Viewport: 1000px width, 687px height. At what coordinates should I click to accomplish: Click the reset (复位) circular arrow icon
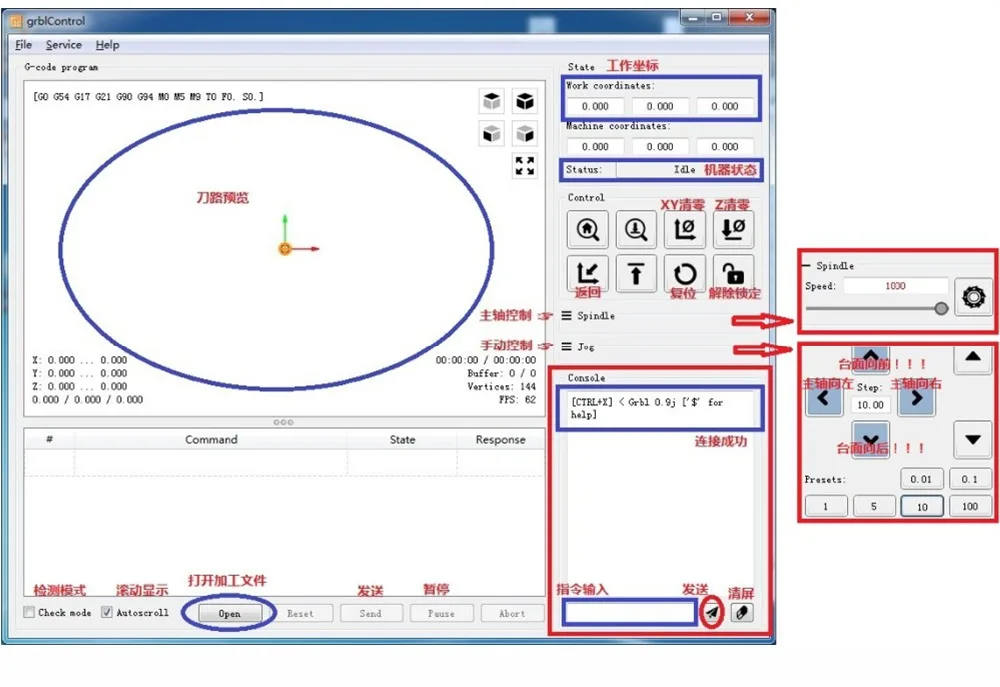(684, 274)
